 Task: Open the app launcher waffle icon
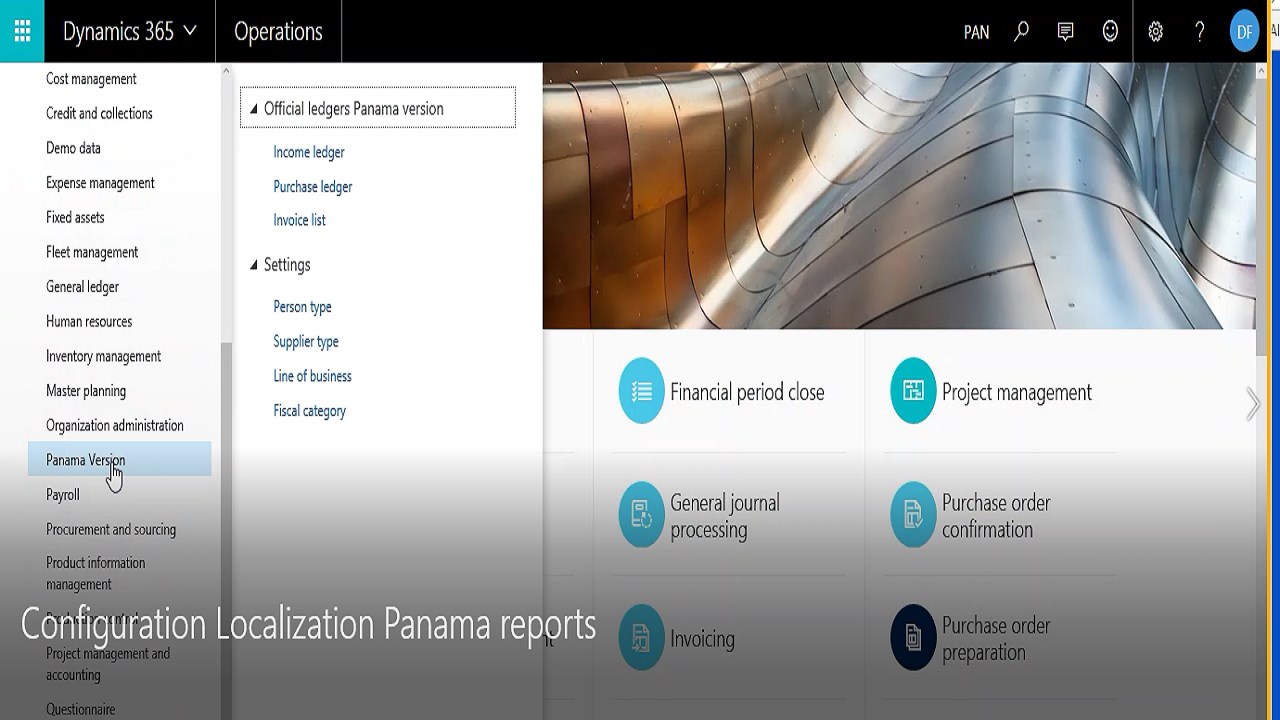(x=22, y=31)
